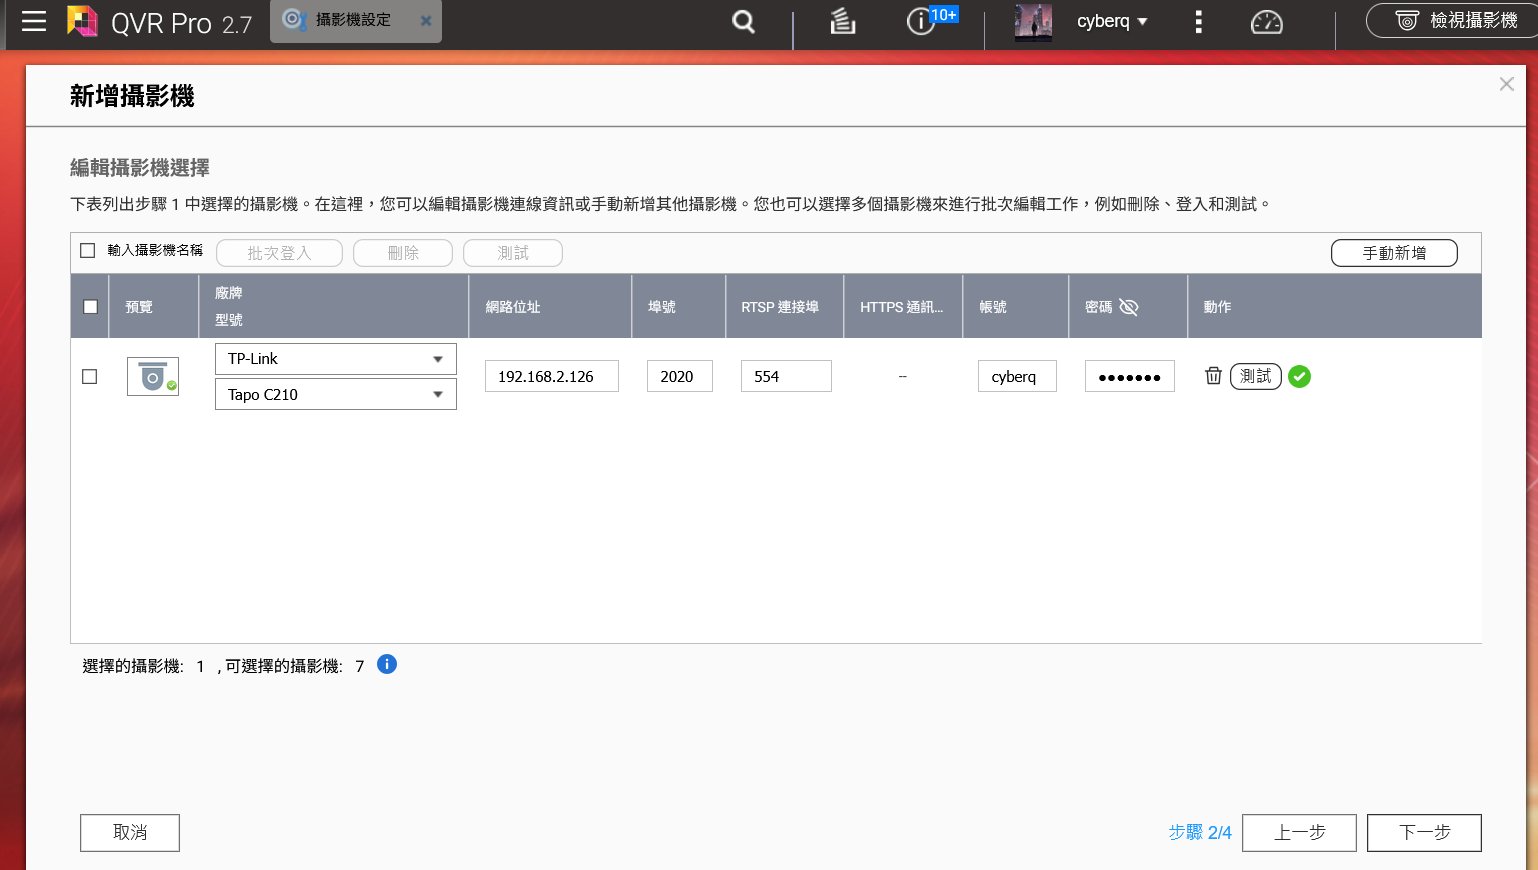
Task: Click the camera preview thumbnail
Action: coord(153,377)
